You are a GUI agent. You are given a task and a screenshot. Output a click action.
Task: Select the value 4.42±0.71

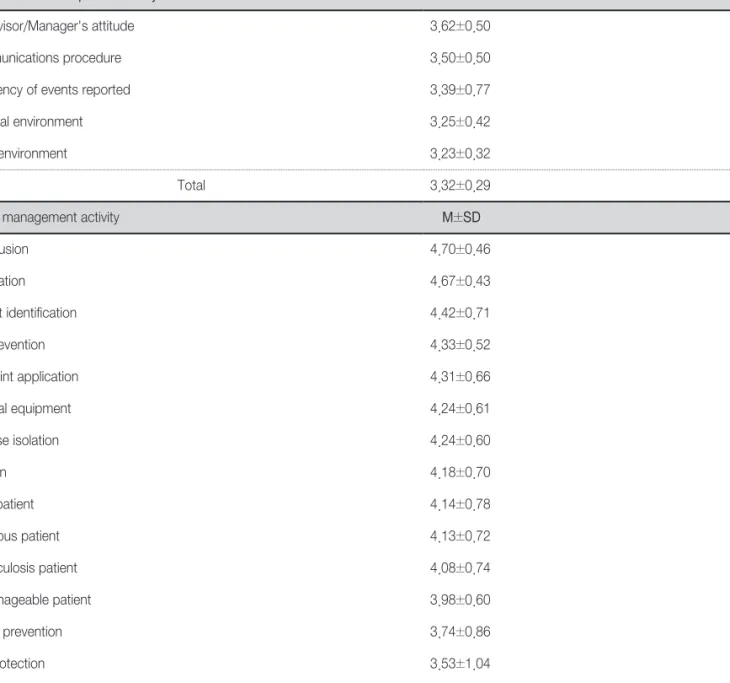[x=460, y=313]
